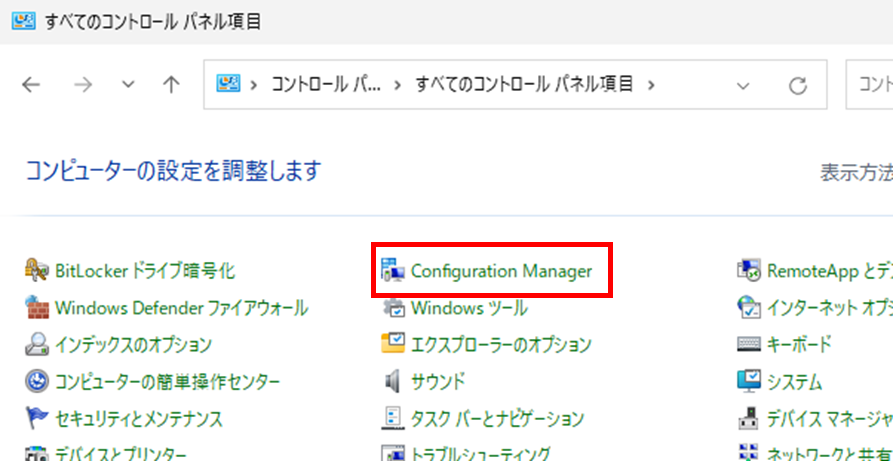
Task: Open システム link
Action: [795, 381]
